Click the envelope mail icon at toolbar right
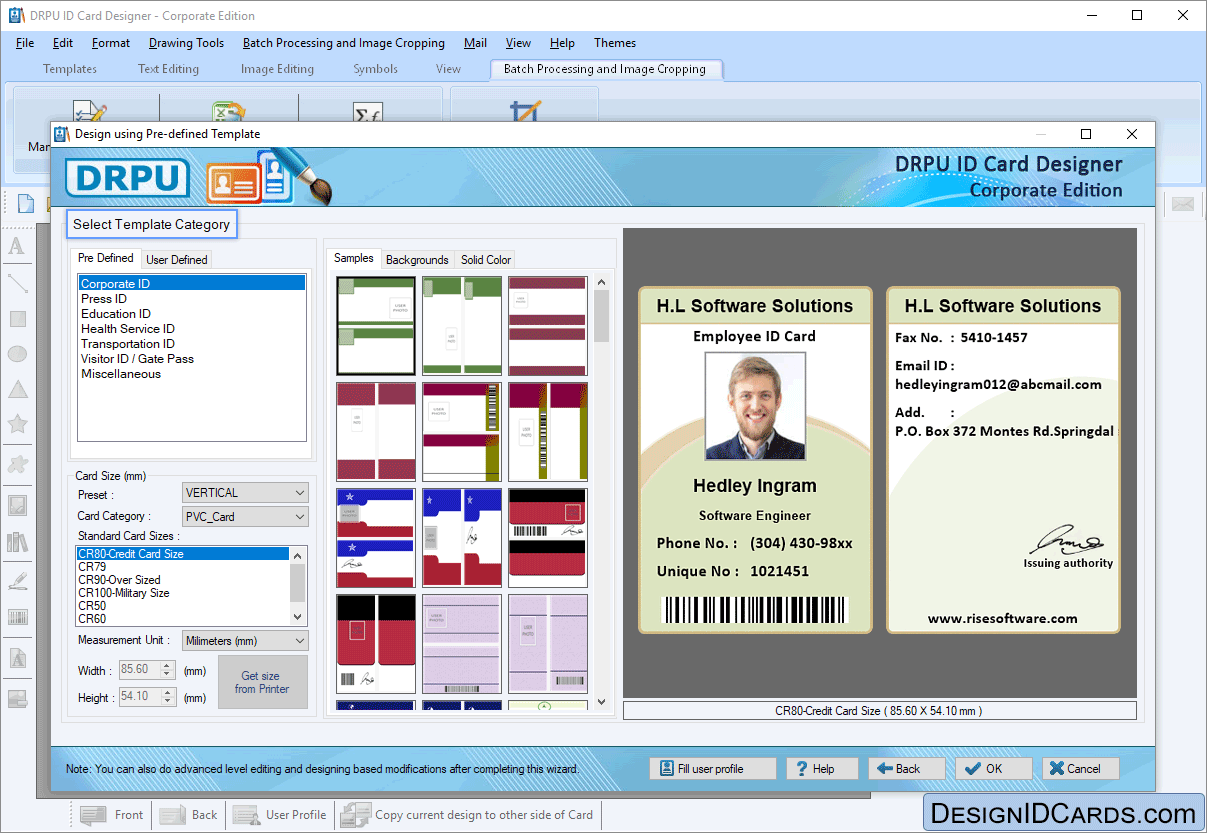Image resolution: width=1207 pixels, height=833 pixels. (1183, 204)
